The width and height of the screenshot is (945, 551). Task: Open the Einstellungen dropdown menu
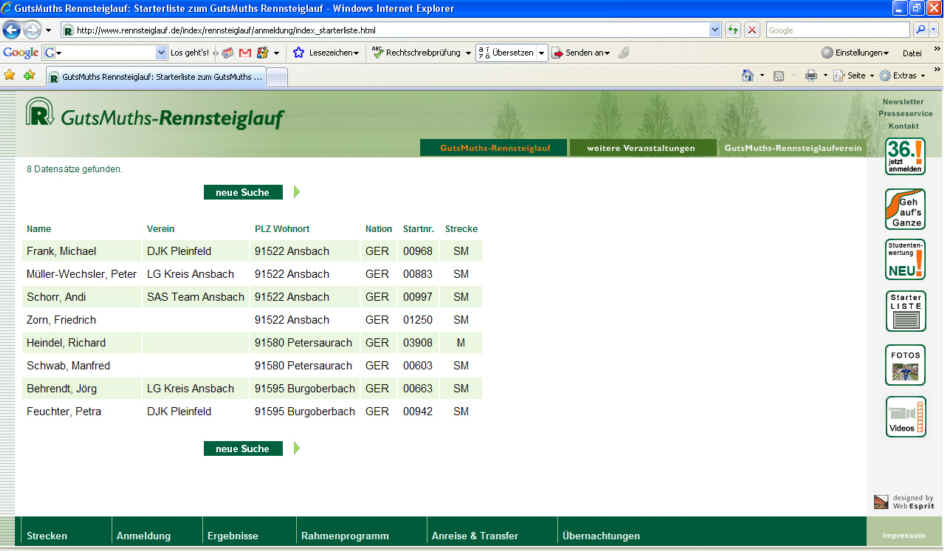[855, 53]
